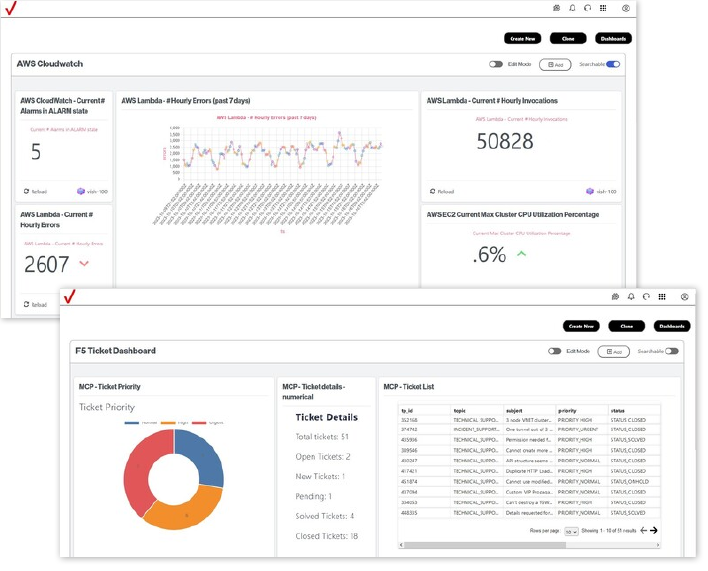
Task: Click blue legend swatch in Ticket Priority chart
Action: [132, 423]
